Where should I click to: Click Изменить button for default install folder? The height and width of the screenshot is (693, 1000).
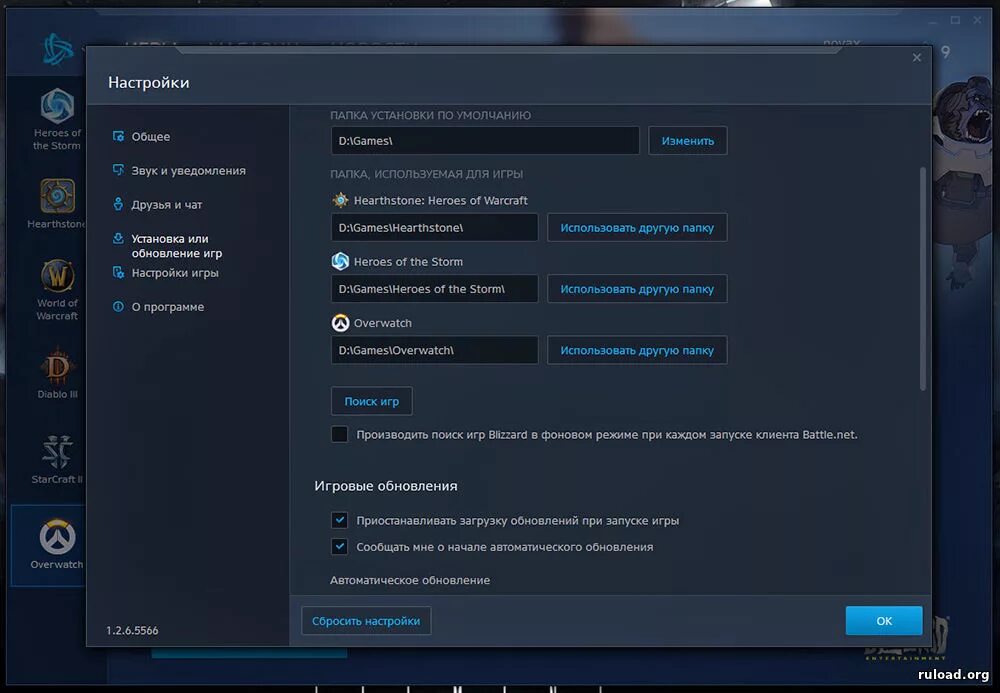(688, 140)
